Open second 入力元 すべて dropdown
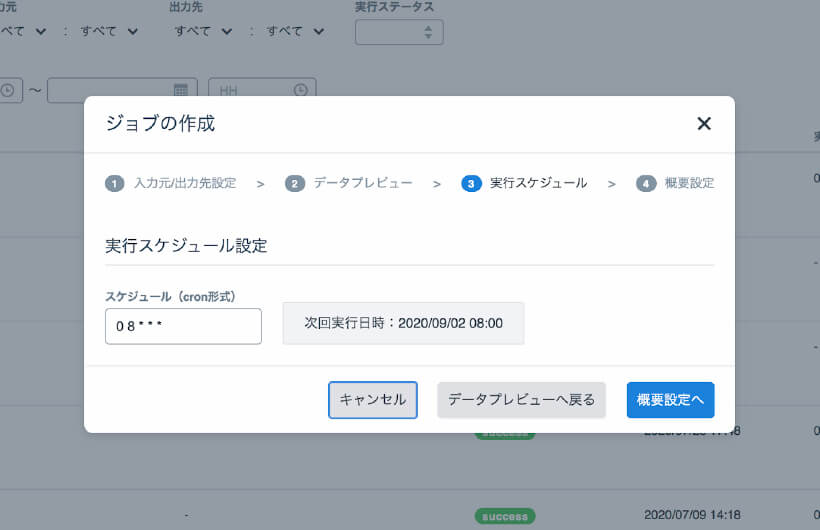 tap(109, 31)
